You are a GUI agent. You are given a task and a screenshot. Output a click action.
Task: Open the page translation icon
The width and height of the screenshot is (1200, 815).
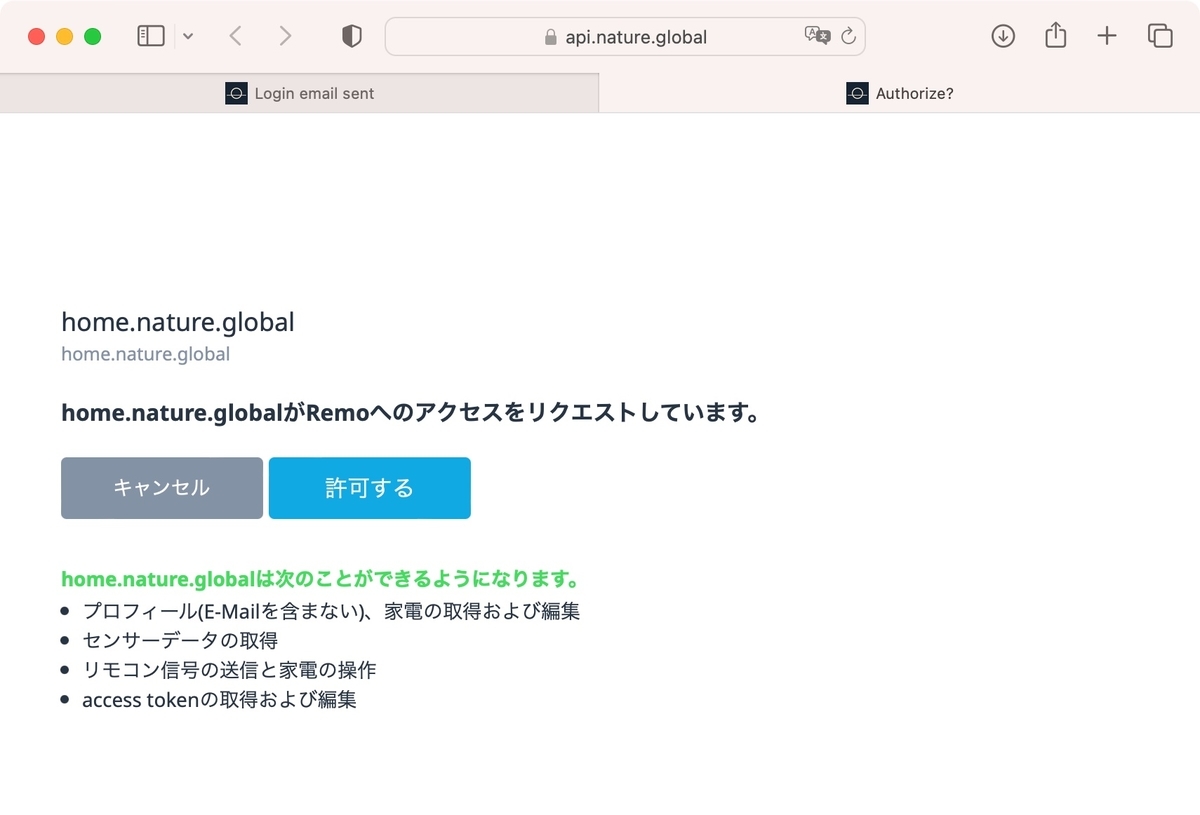pyautogui.click(x=817, y=36)
